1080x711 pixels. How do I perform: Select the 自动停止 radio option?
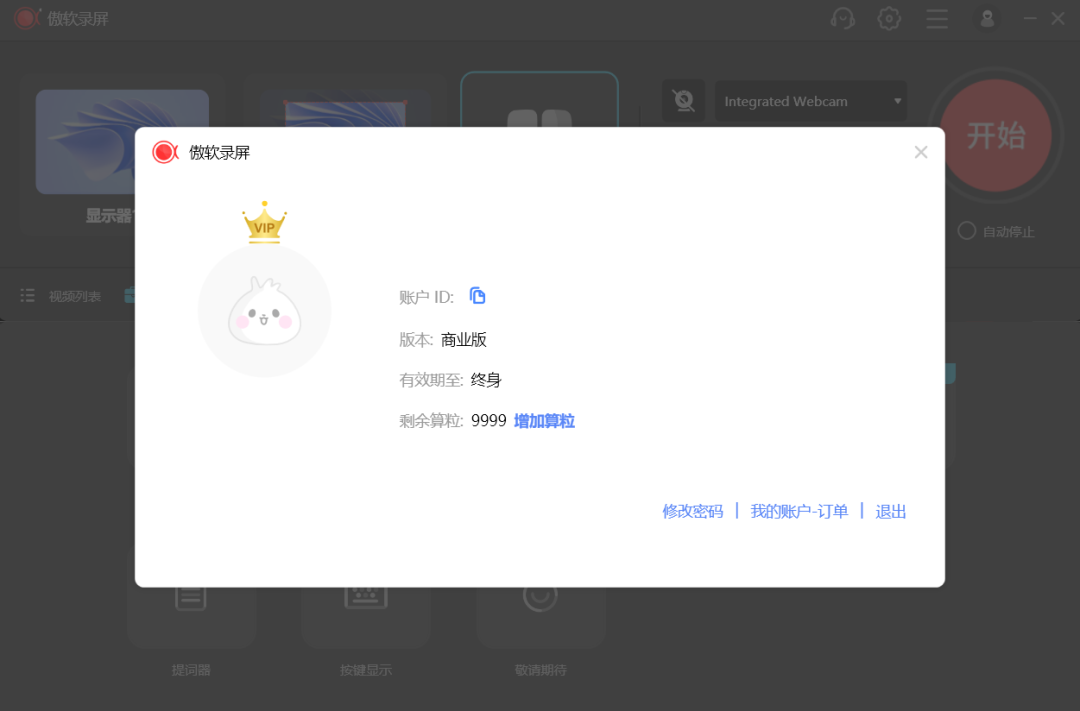tap(966, 231)
